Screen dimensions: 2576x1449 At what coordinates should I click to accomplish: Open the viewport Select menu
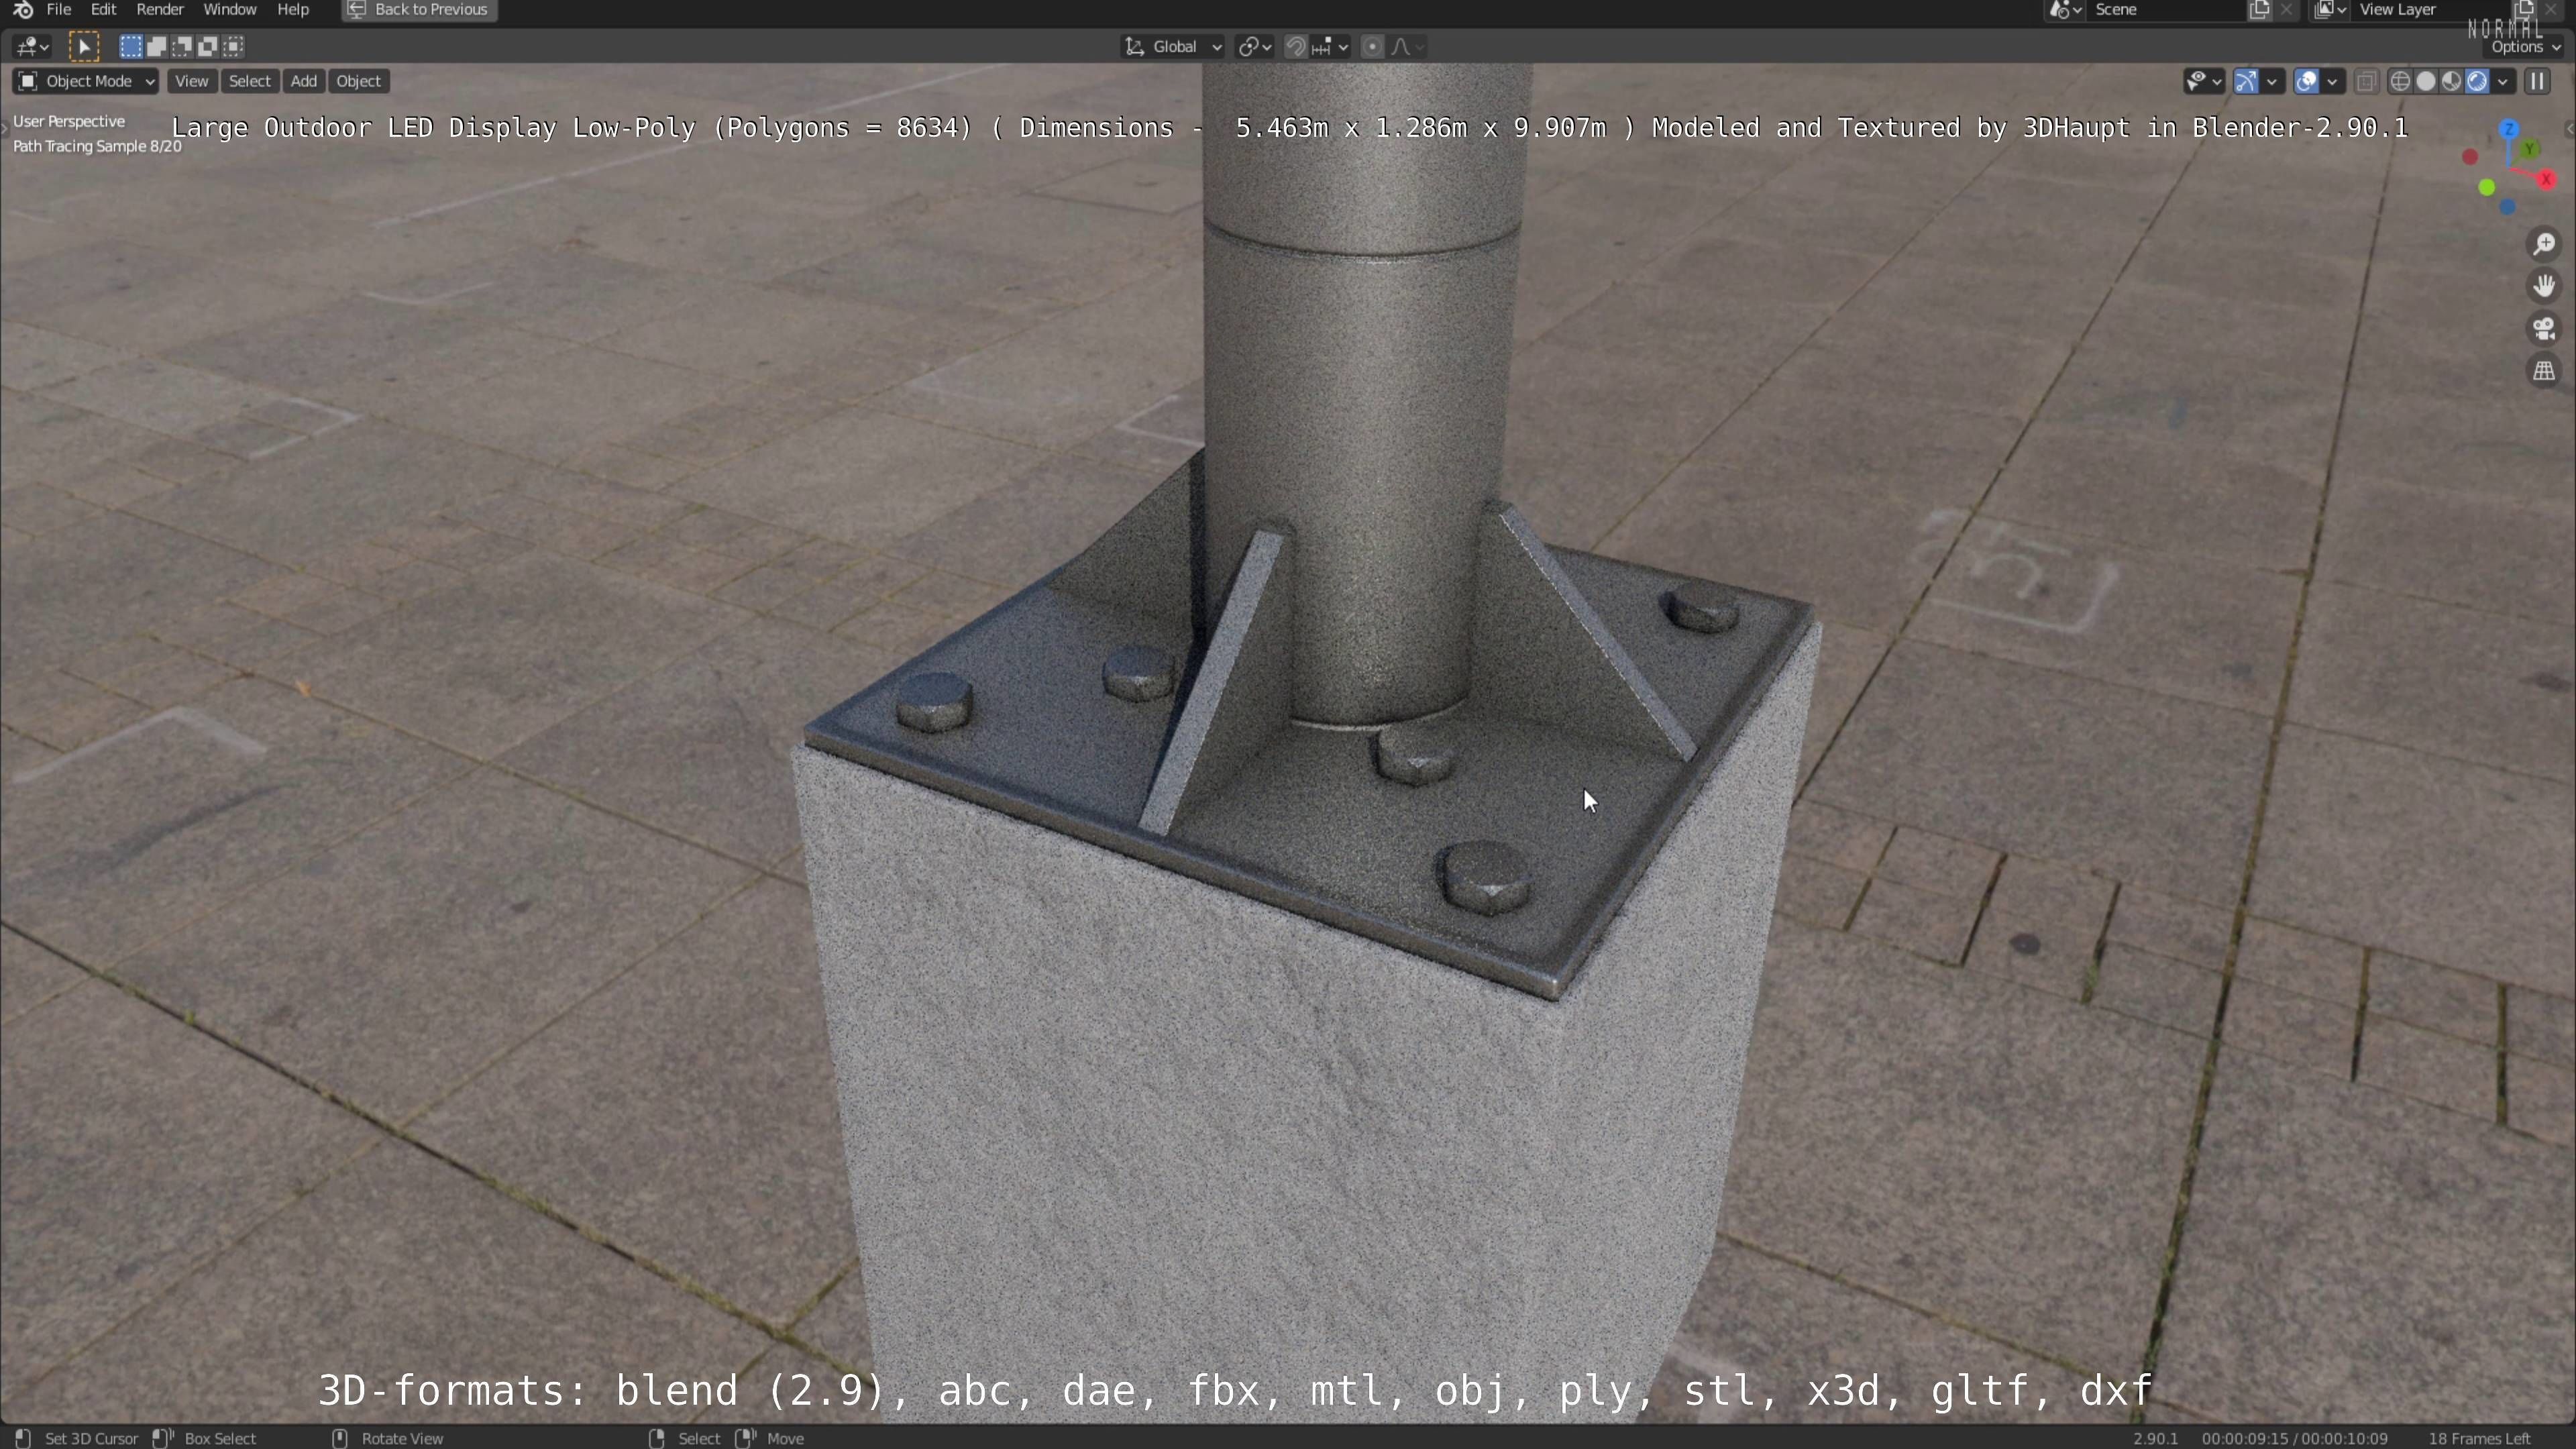click(249, 81)
